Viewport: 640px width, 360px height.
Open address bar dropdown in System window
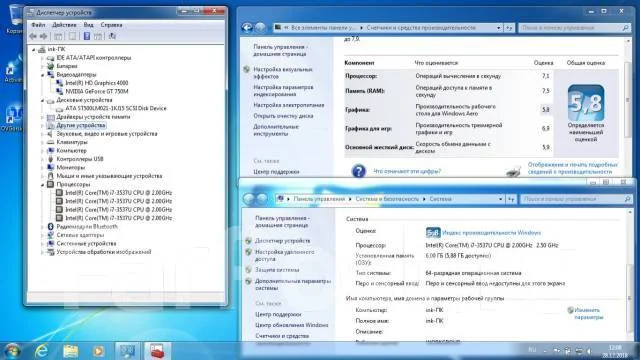[500, 199]
